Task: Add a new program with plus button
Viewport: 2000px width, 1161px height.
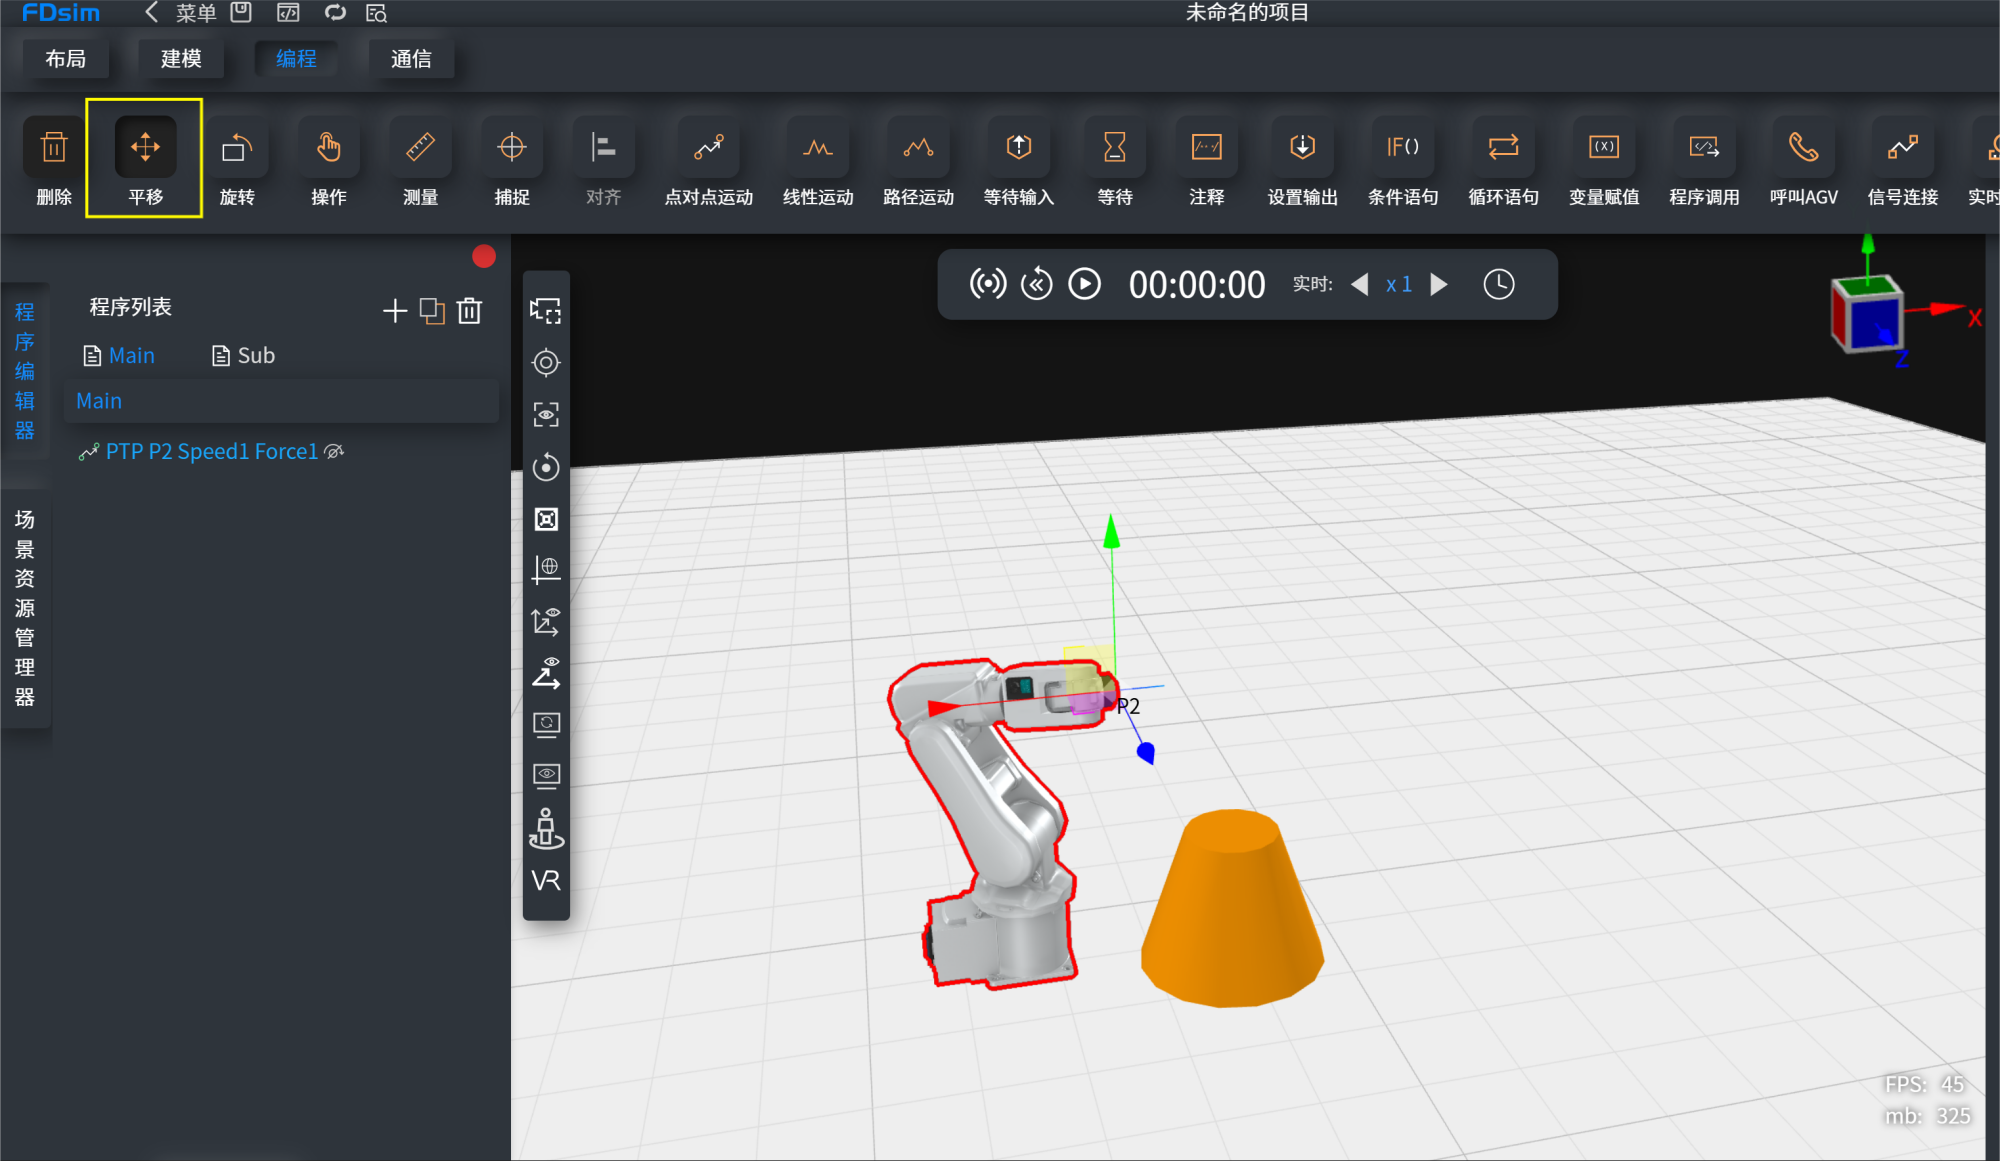Action: click(395, 311)
